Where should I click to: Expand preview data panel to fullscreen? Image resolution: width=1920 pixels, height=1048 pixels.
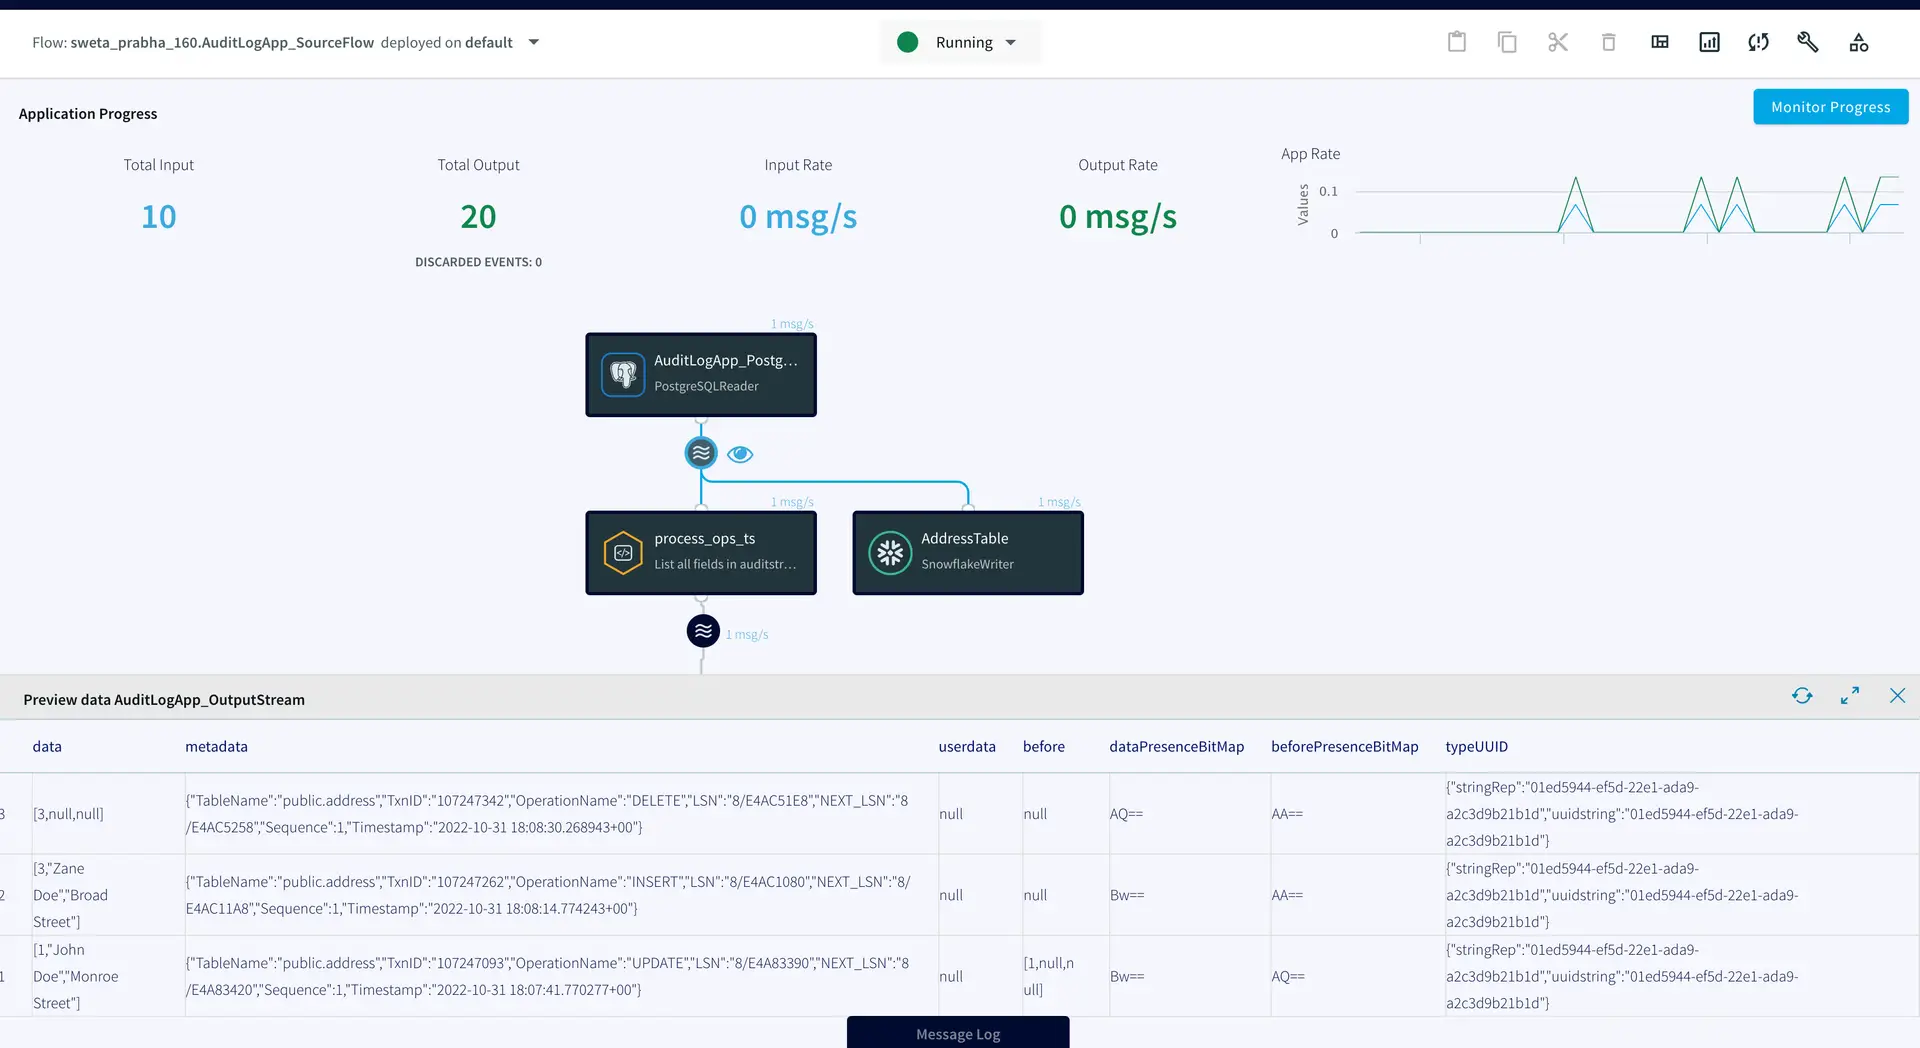point(1850,696)
